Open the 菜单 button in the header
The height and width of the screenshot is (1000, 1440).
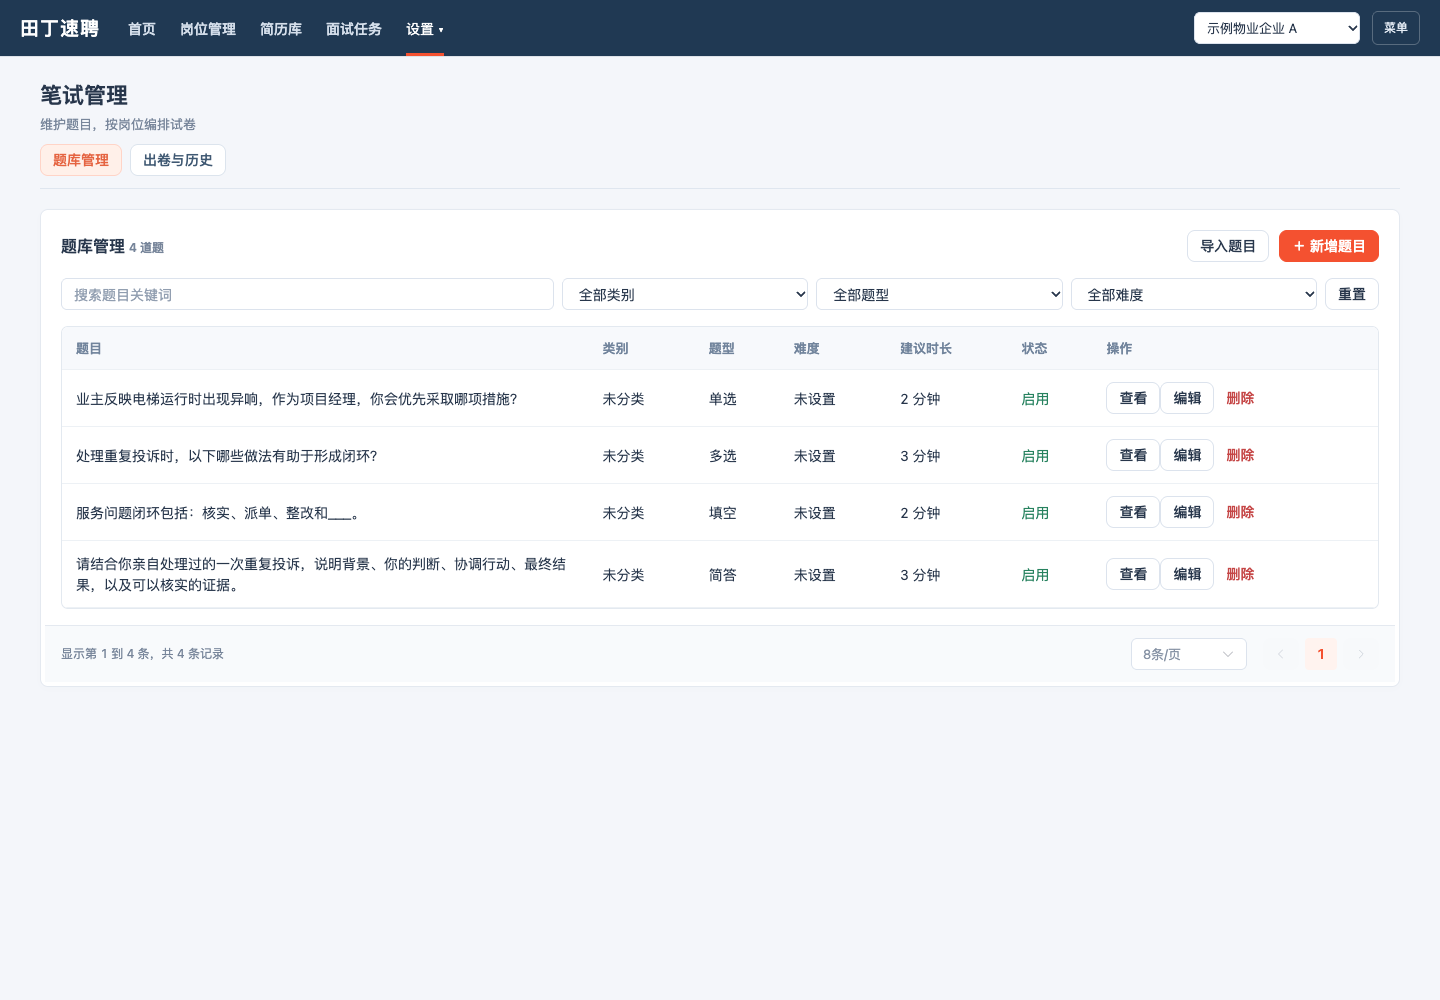pos(1396,28)
